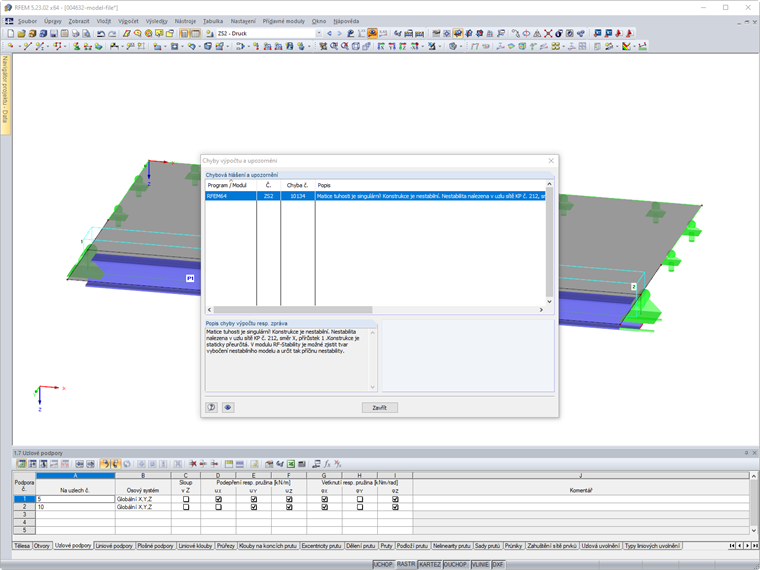Click the Redo arrow icon

112,33
